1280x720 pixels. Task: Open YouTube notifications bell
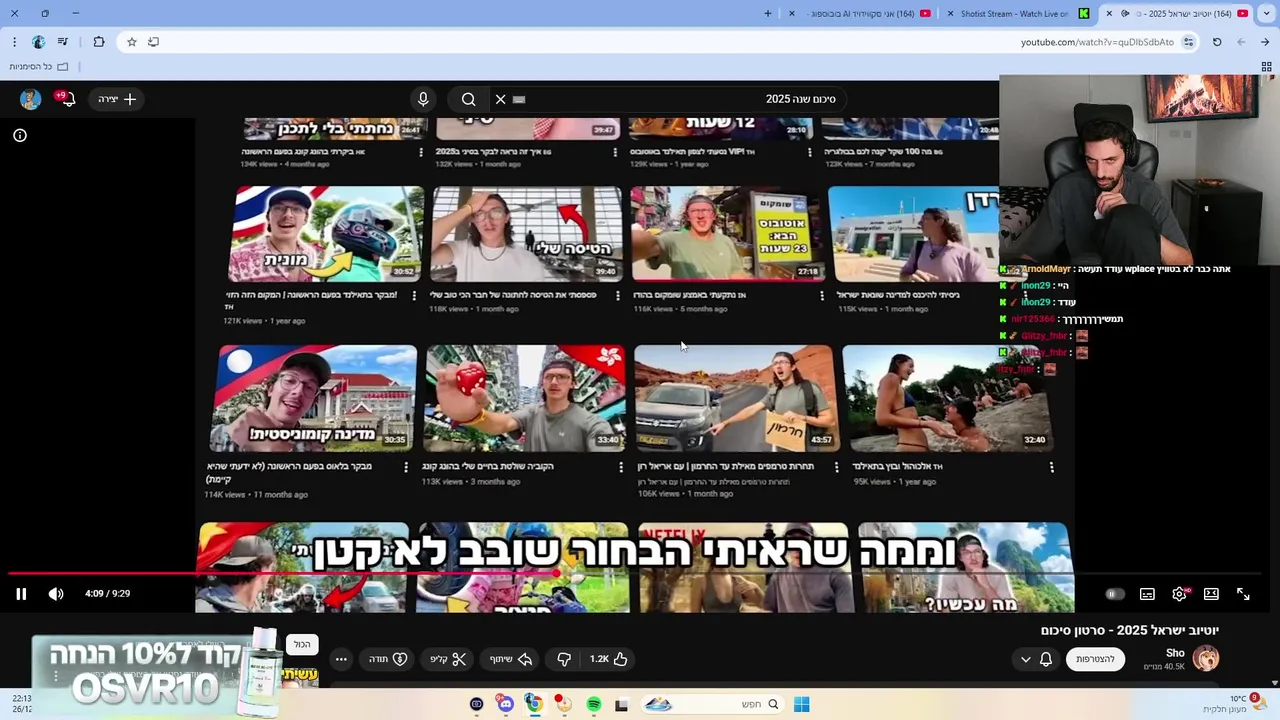[x=66, y=99]
